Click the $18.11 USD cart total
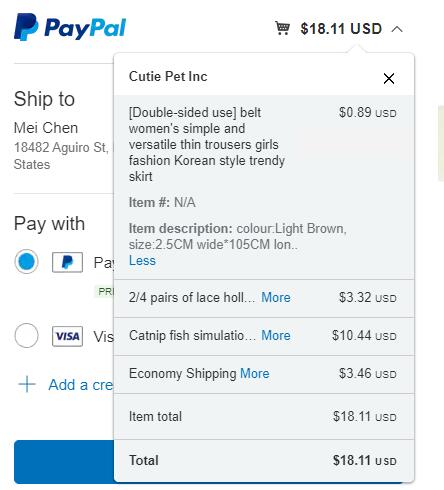This screenshot has width=444, height=490. tap(341, 29)
